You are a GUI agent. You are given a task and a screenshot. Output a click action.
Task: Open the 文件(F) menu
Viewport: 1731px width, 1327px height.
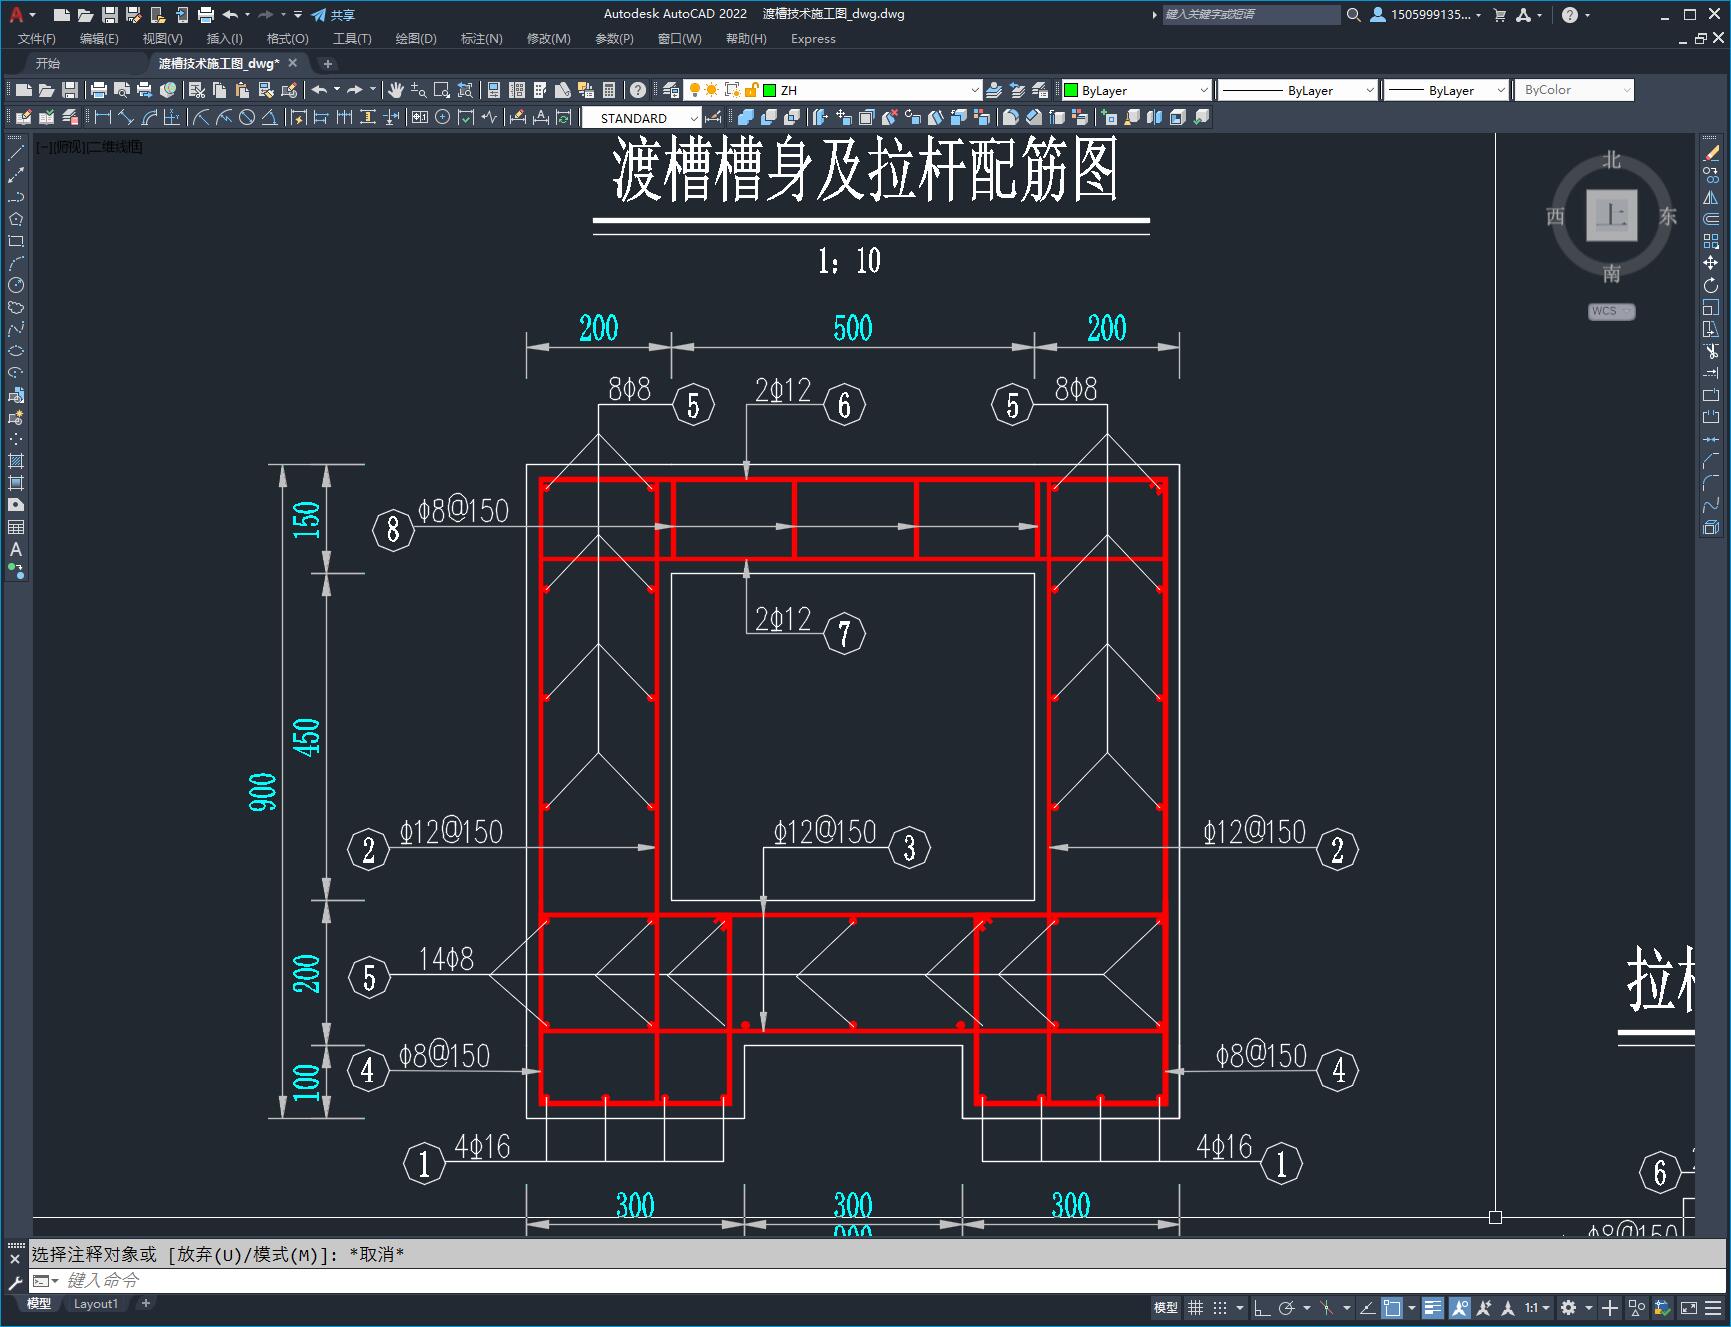click(37, 39)
